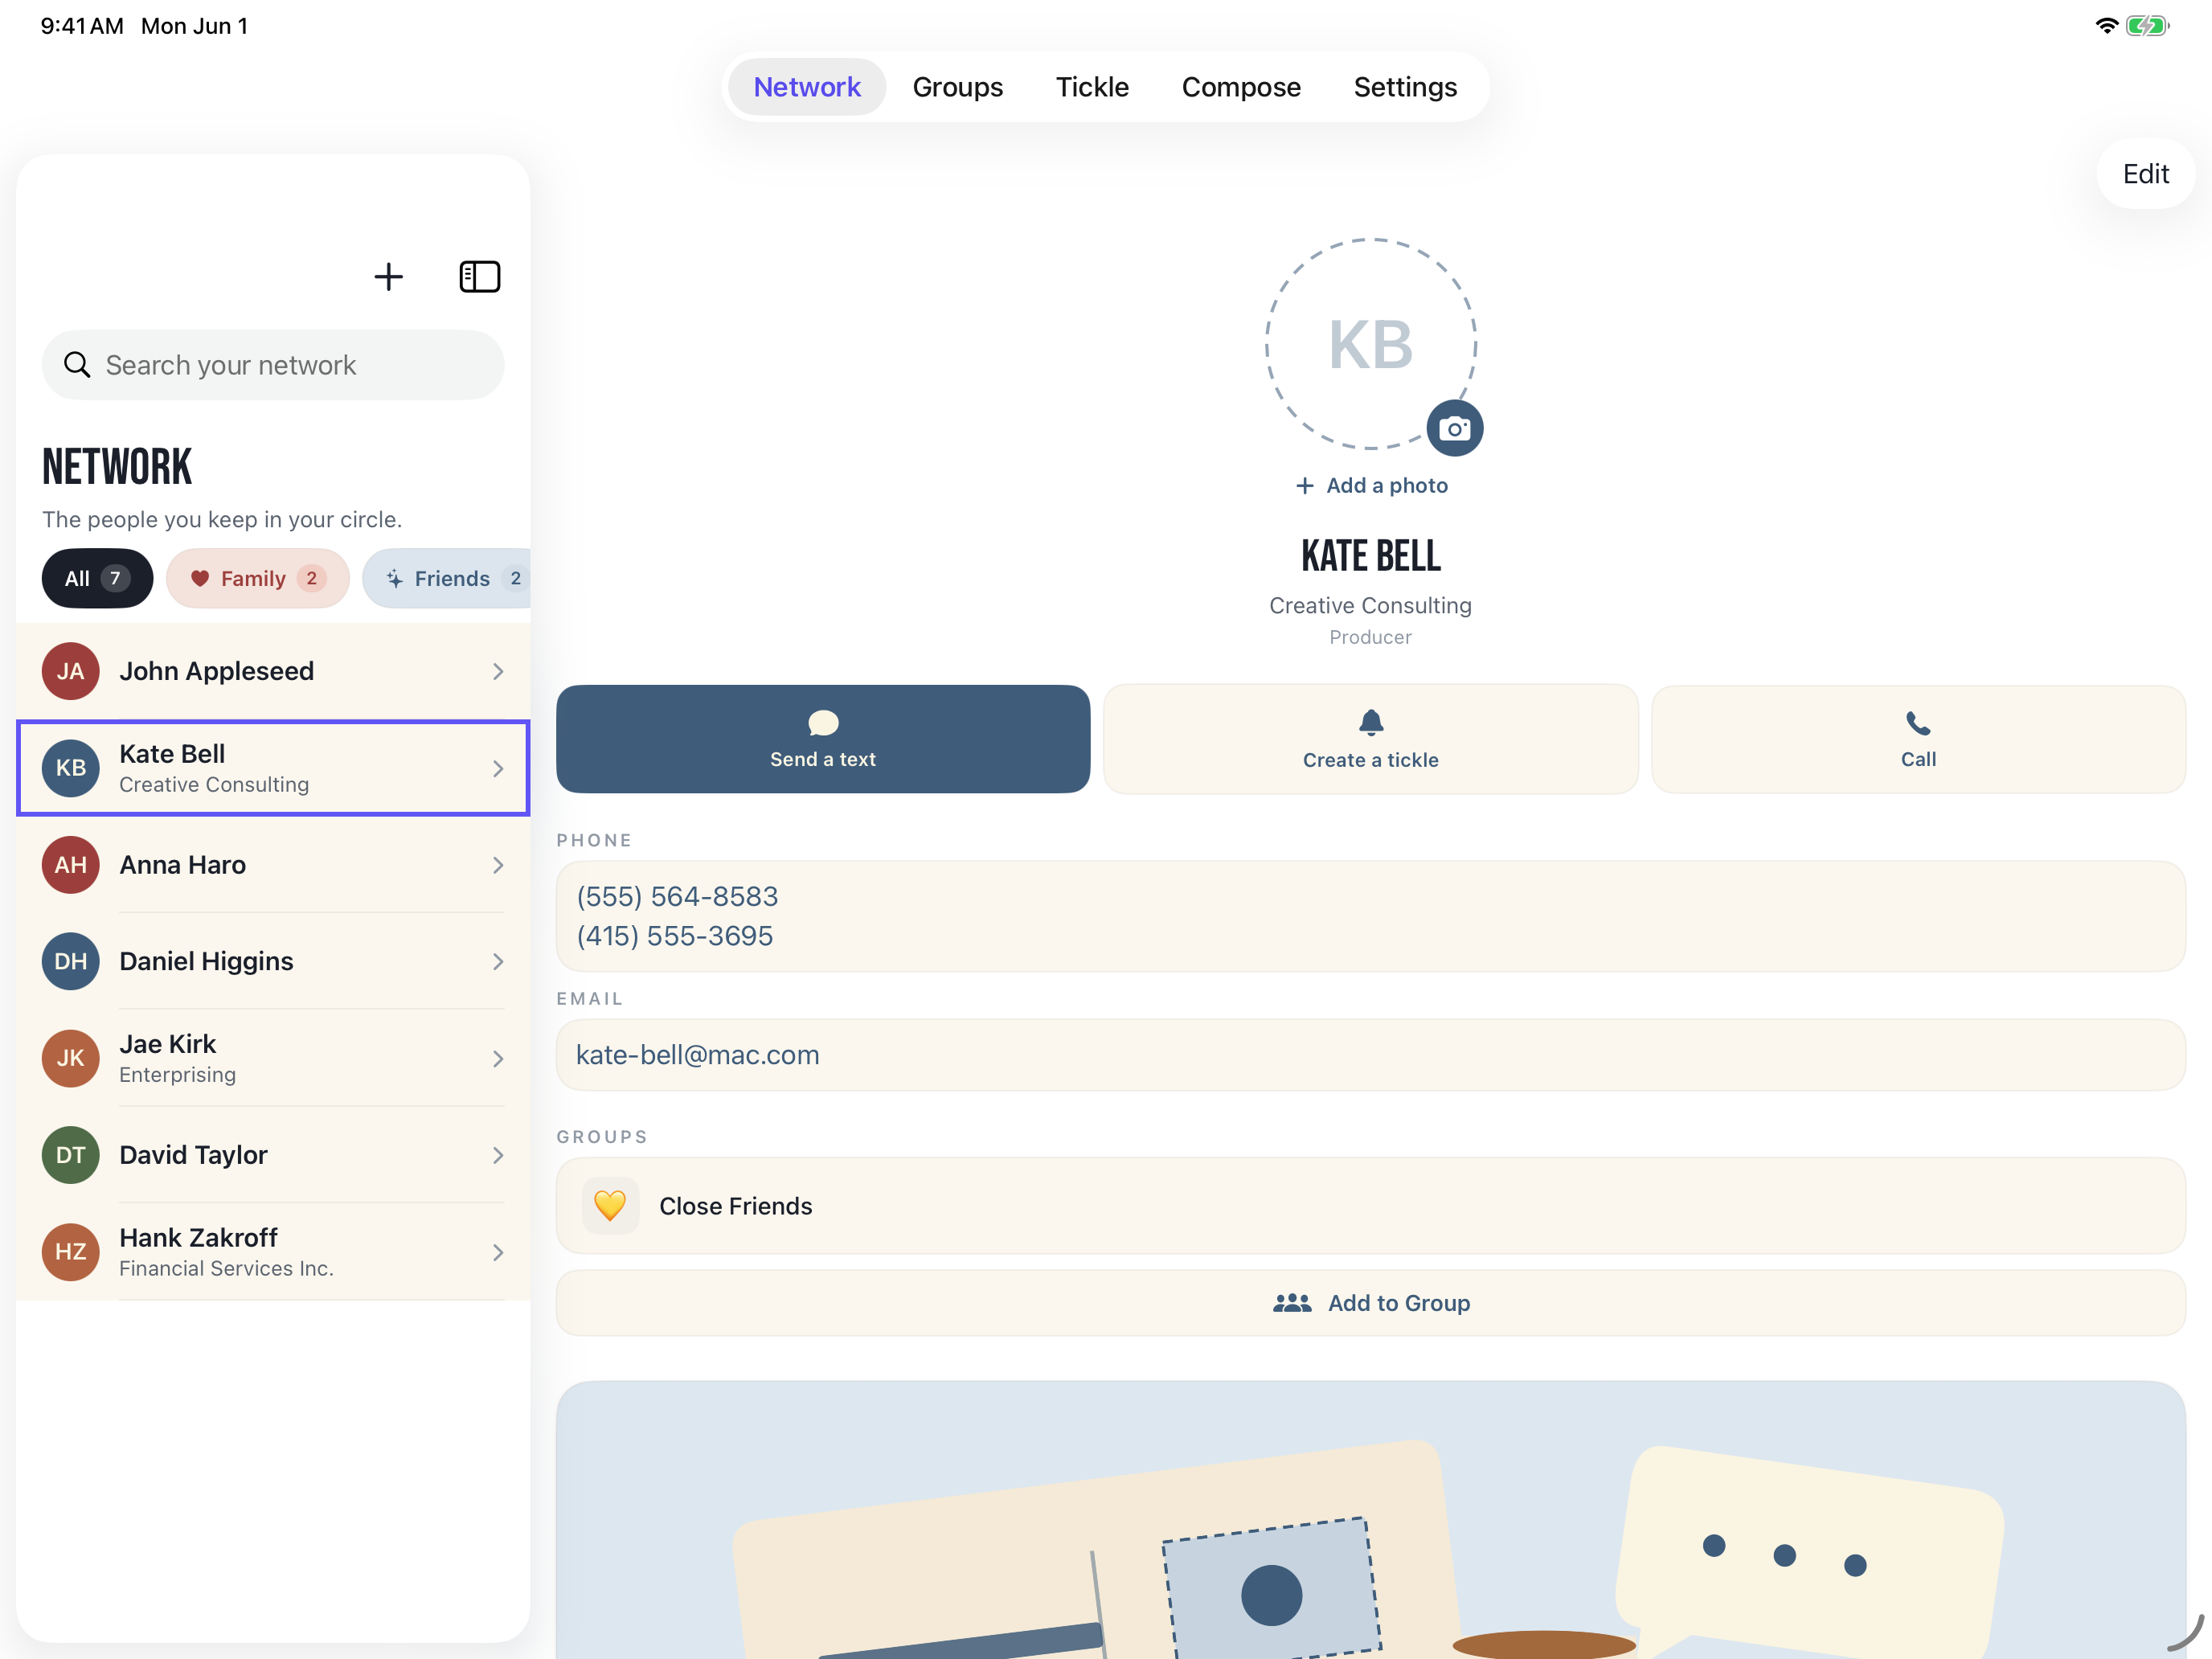This screenshot has height=1659, width=2212.
Task: Open Daniel Higgins's DH avatar
Action: [71, 962]
